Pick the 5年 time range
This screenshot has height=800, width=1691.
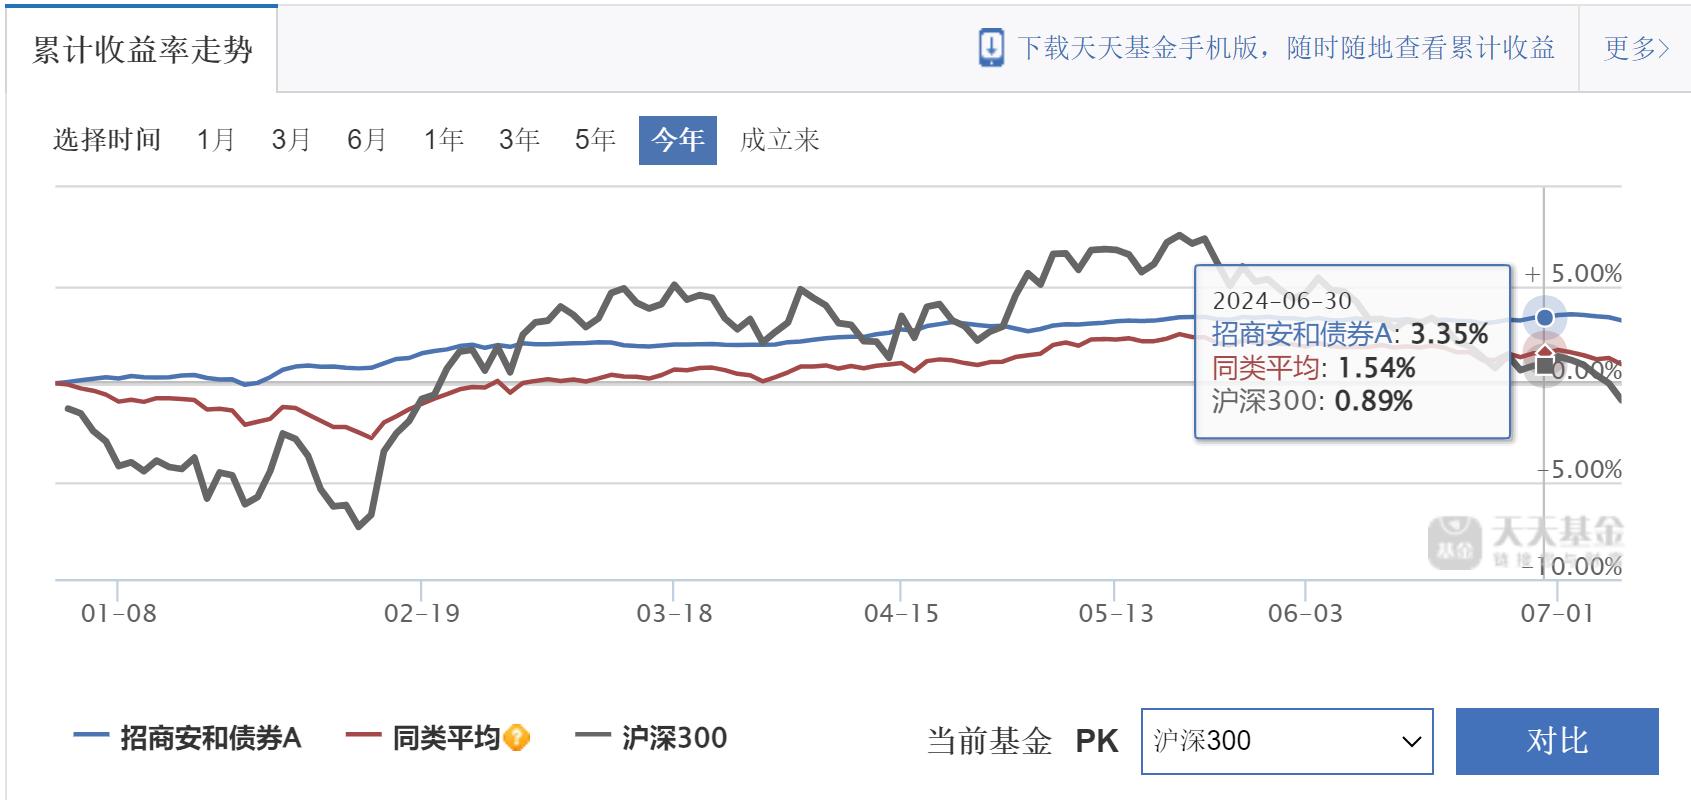[x=595, y=140]
